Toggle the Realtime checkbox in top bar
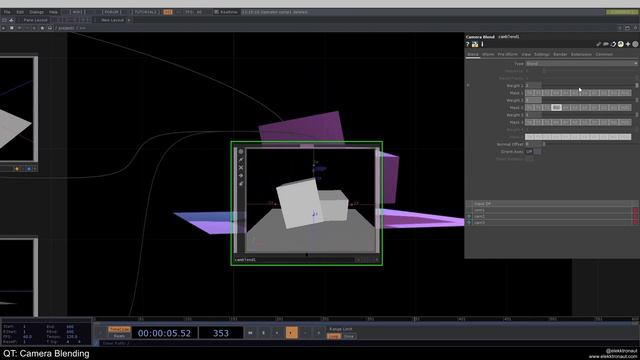The image size is (640, 360). tap(216, 12)
